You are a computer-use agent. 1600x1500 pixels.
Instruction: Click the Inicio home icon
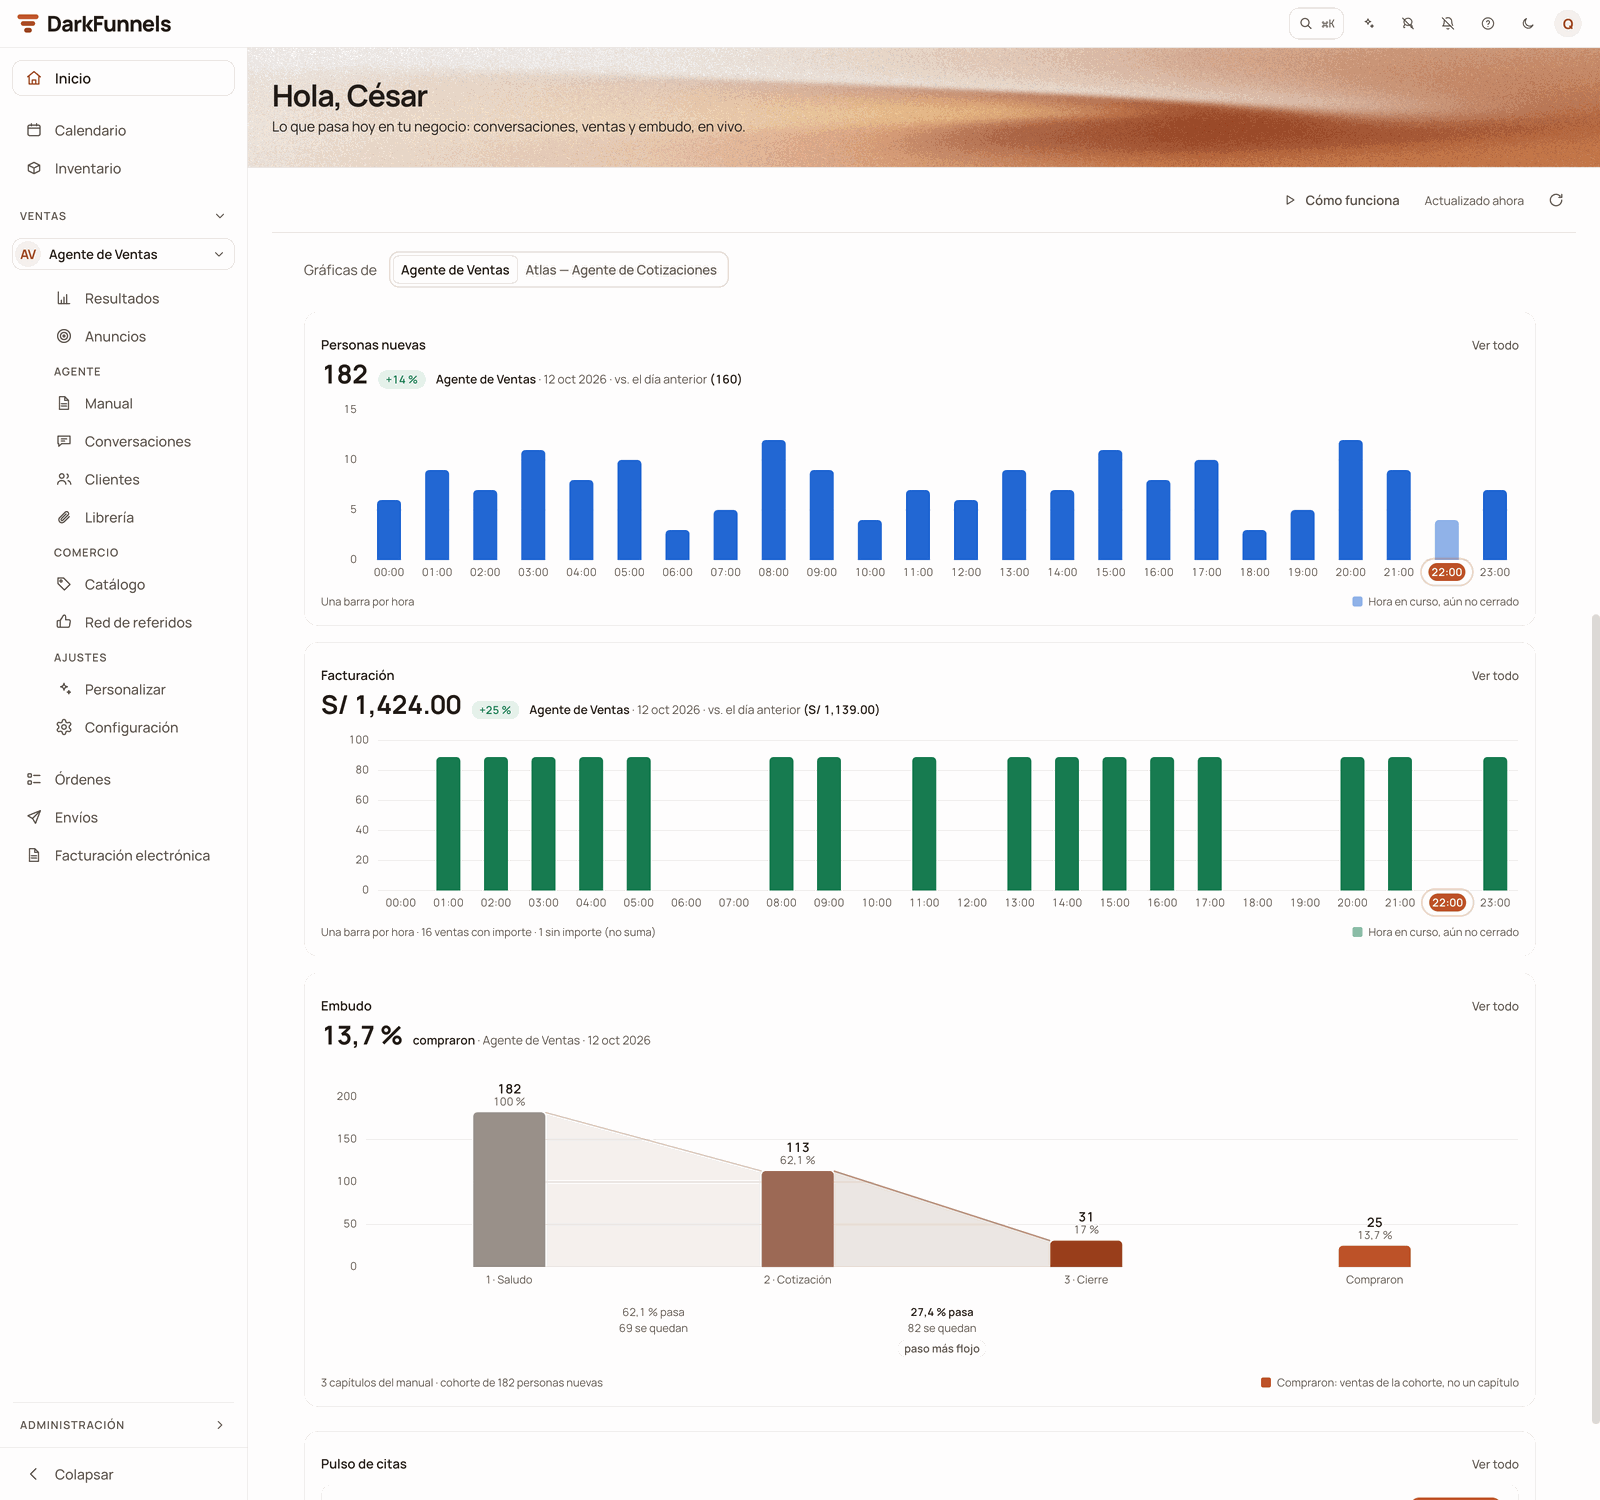[34, 78]
